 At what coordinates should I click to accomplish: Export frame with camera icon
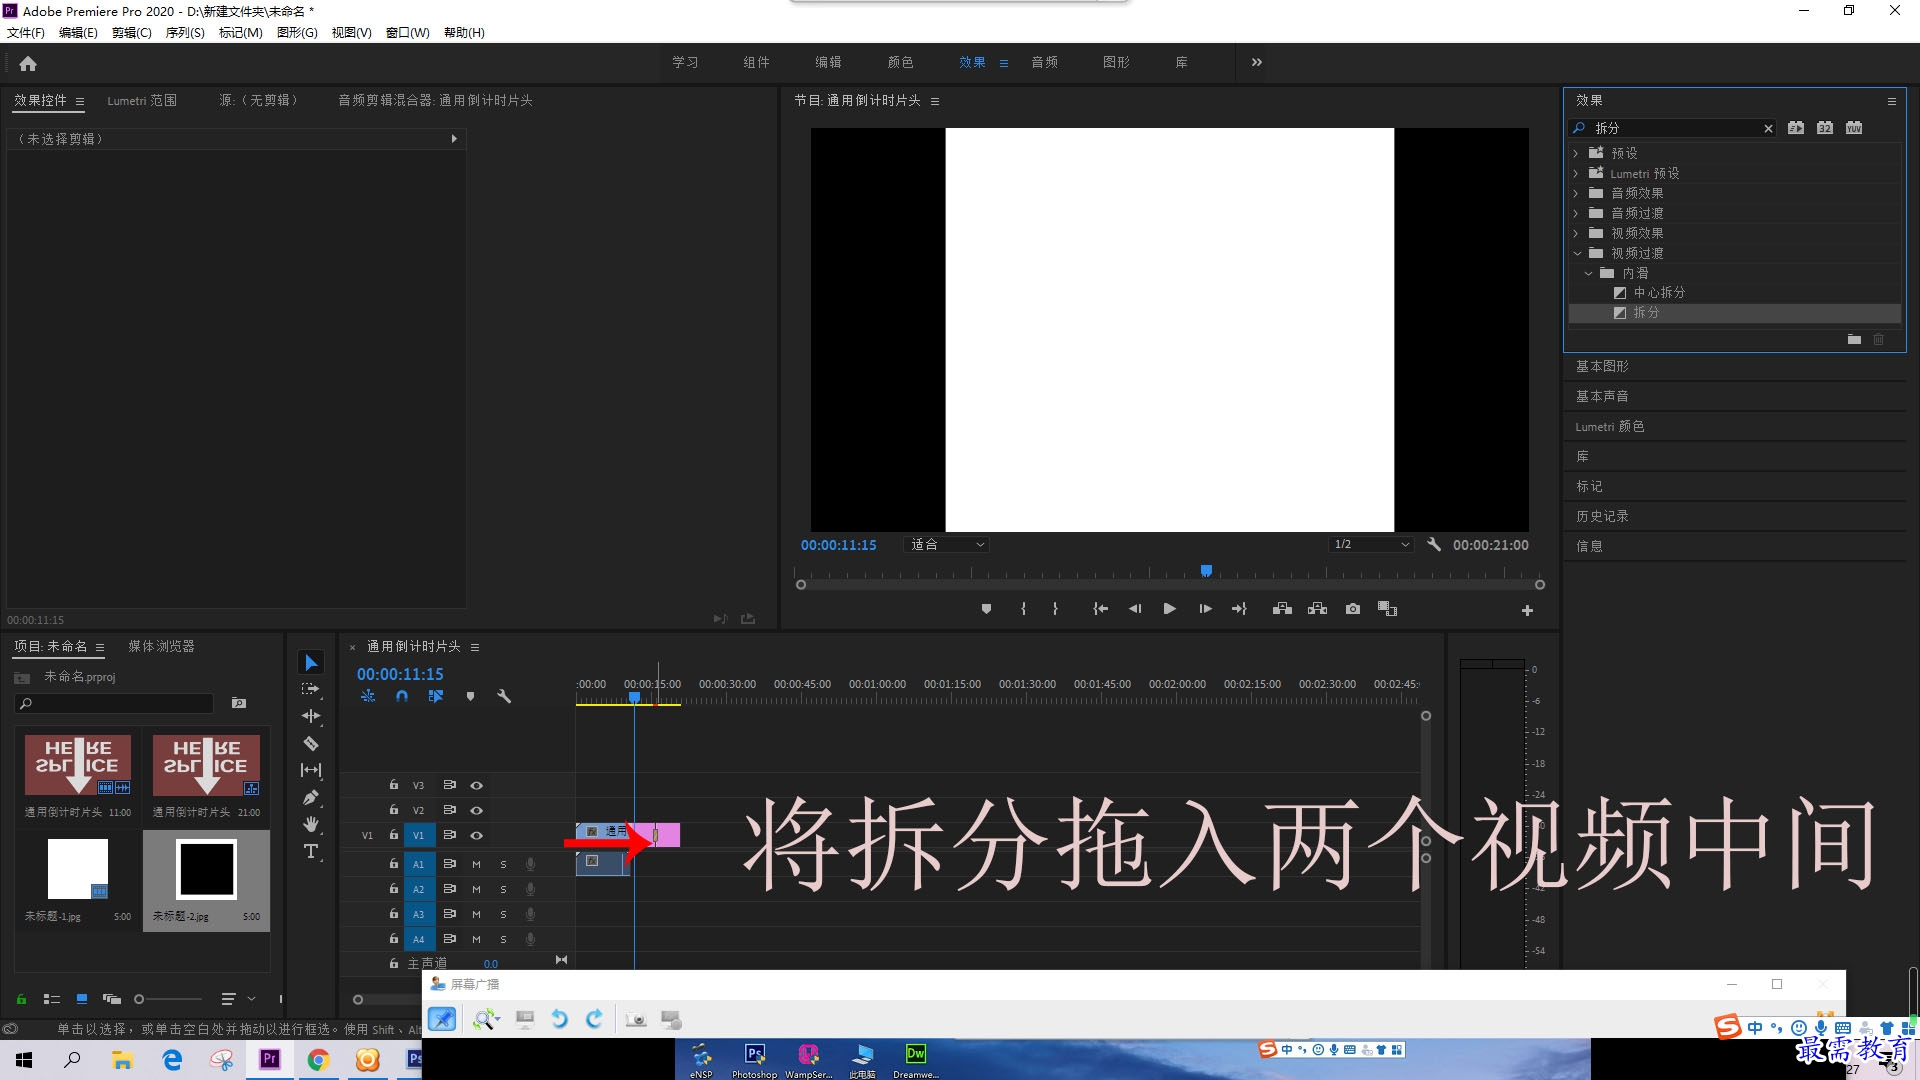1353,609
